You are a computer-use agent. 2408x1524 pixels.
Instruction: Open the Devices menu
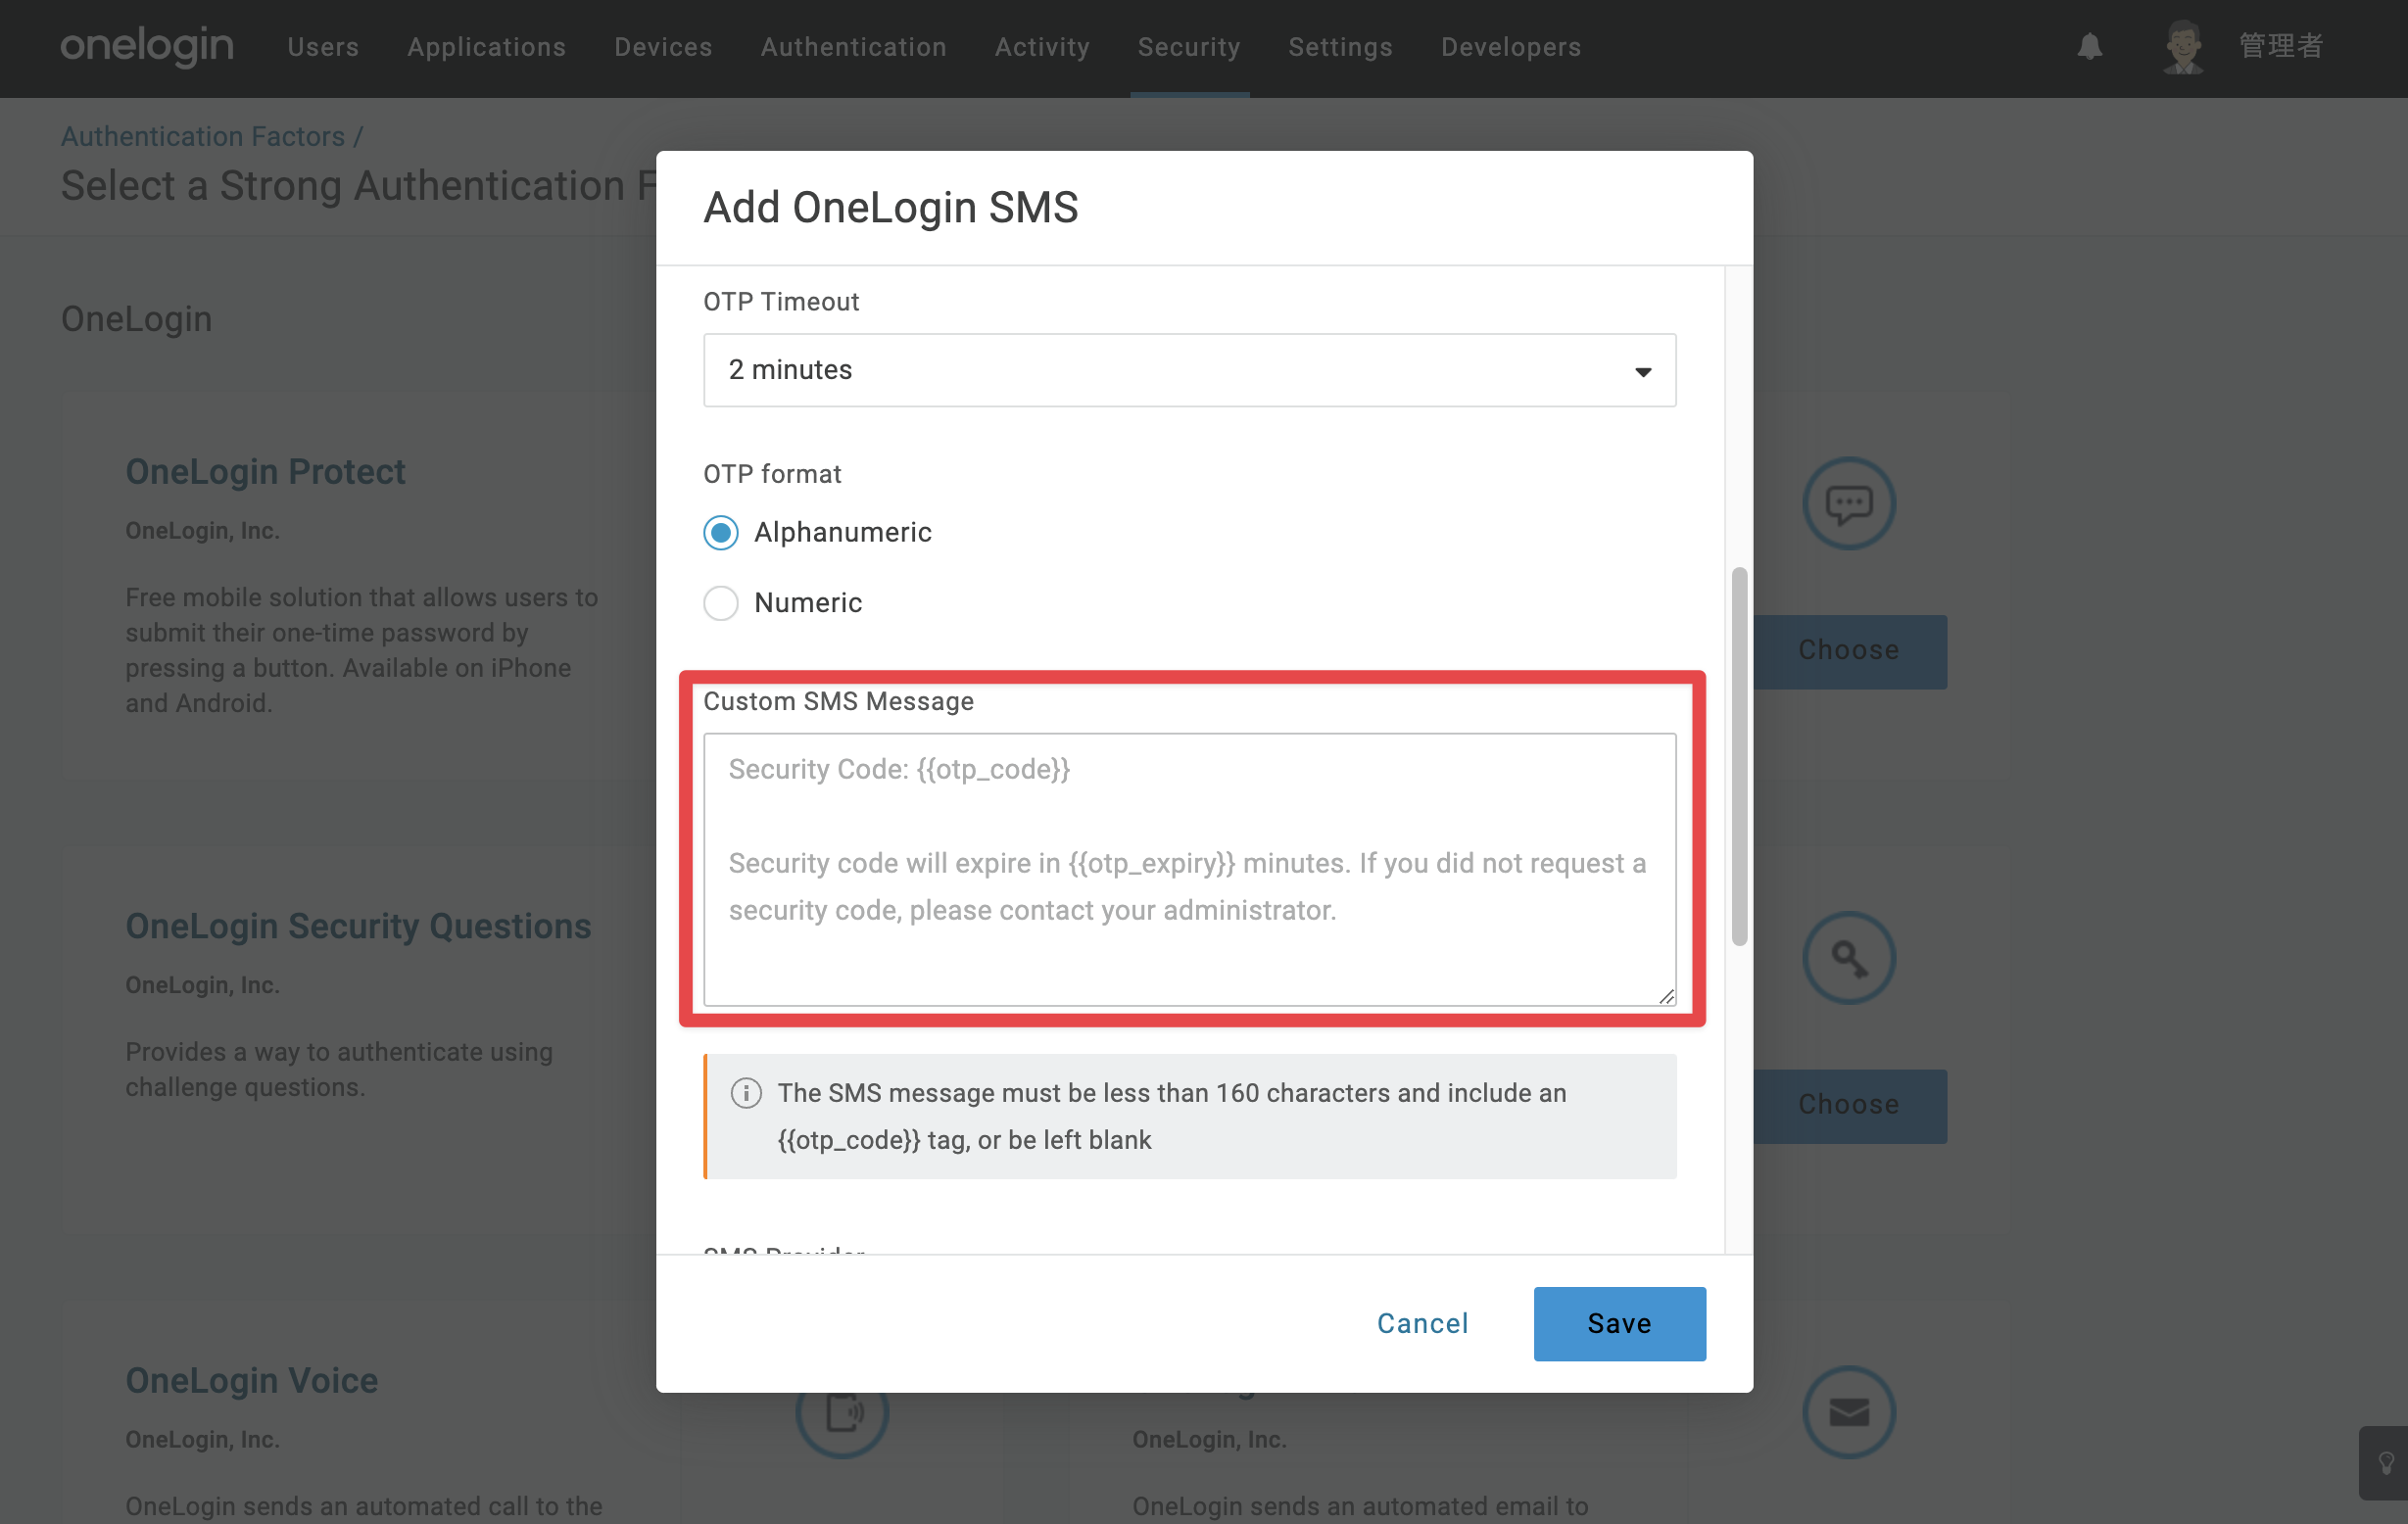tap(663, 47)
